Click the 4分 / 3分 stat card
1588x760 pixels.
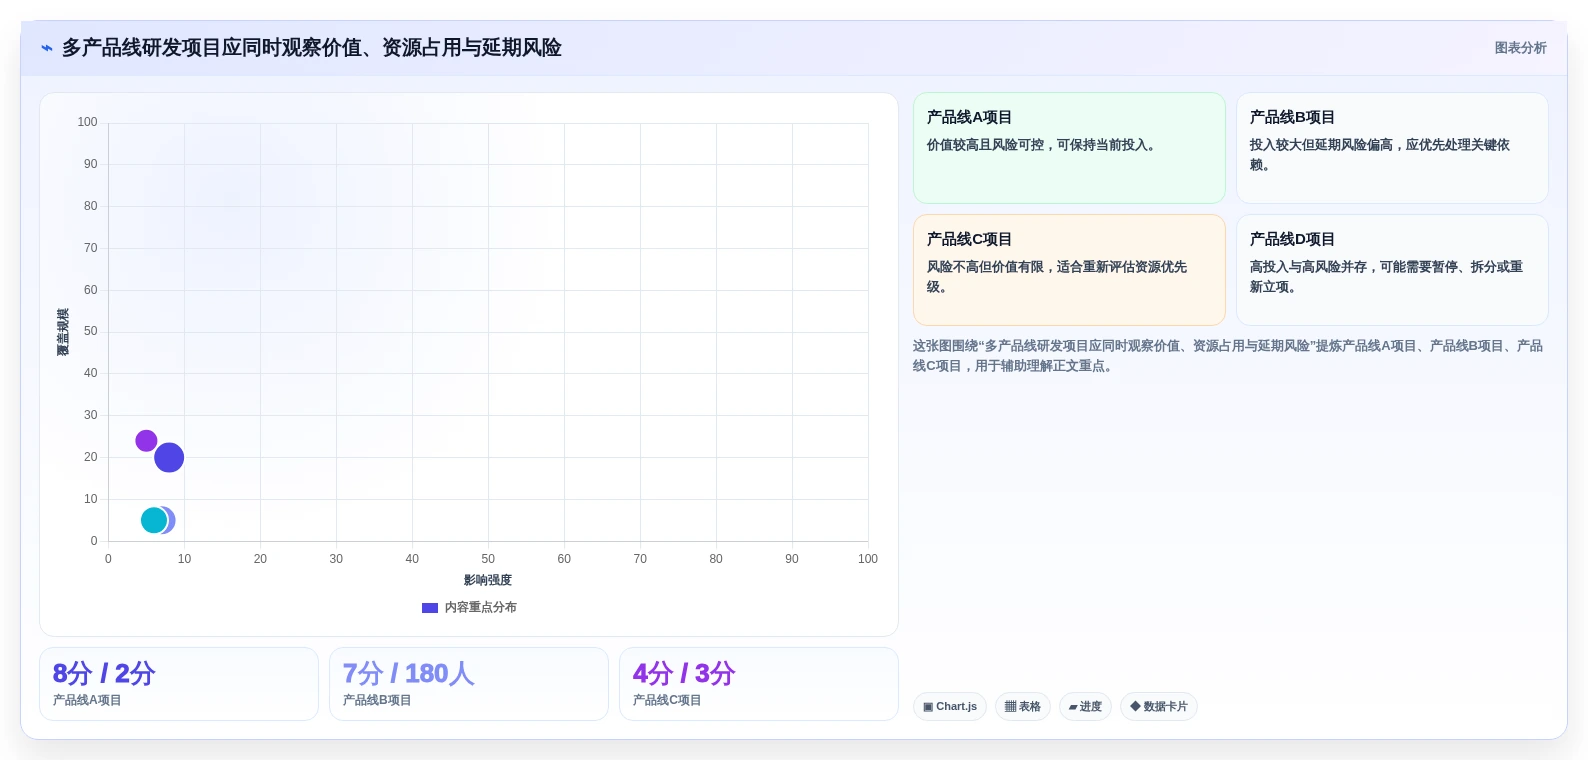click(759, 684)
